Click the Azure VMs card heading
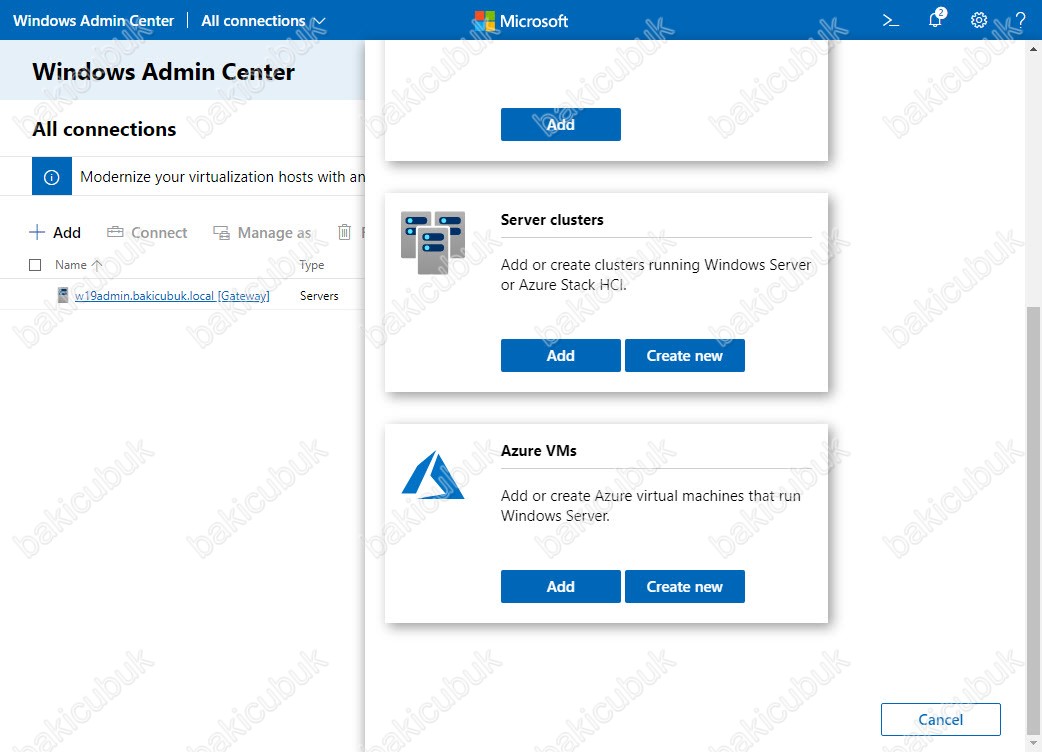The width and height of the screenshot is (1042, 752). [539, 451]
